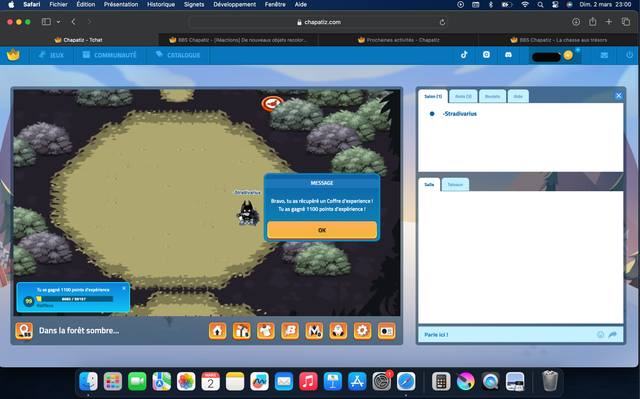The width and height of the screenshot is (640, 399).
Task: Open System Settings in the Dock
Action: [382, 381]
